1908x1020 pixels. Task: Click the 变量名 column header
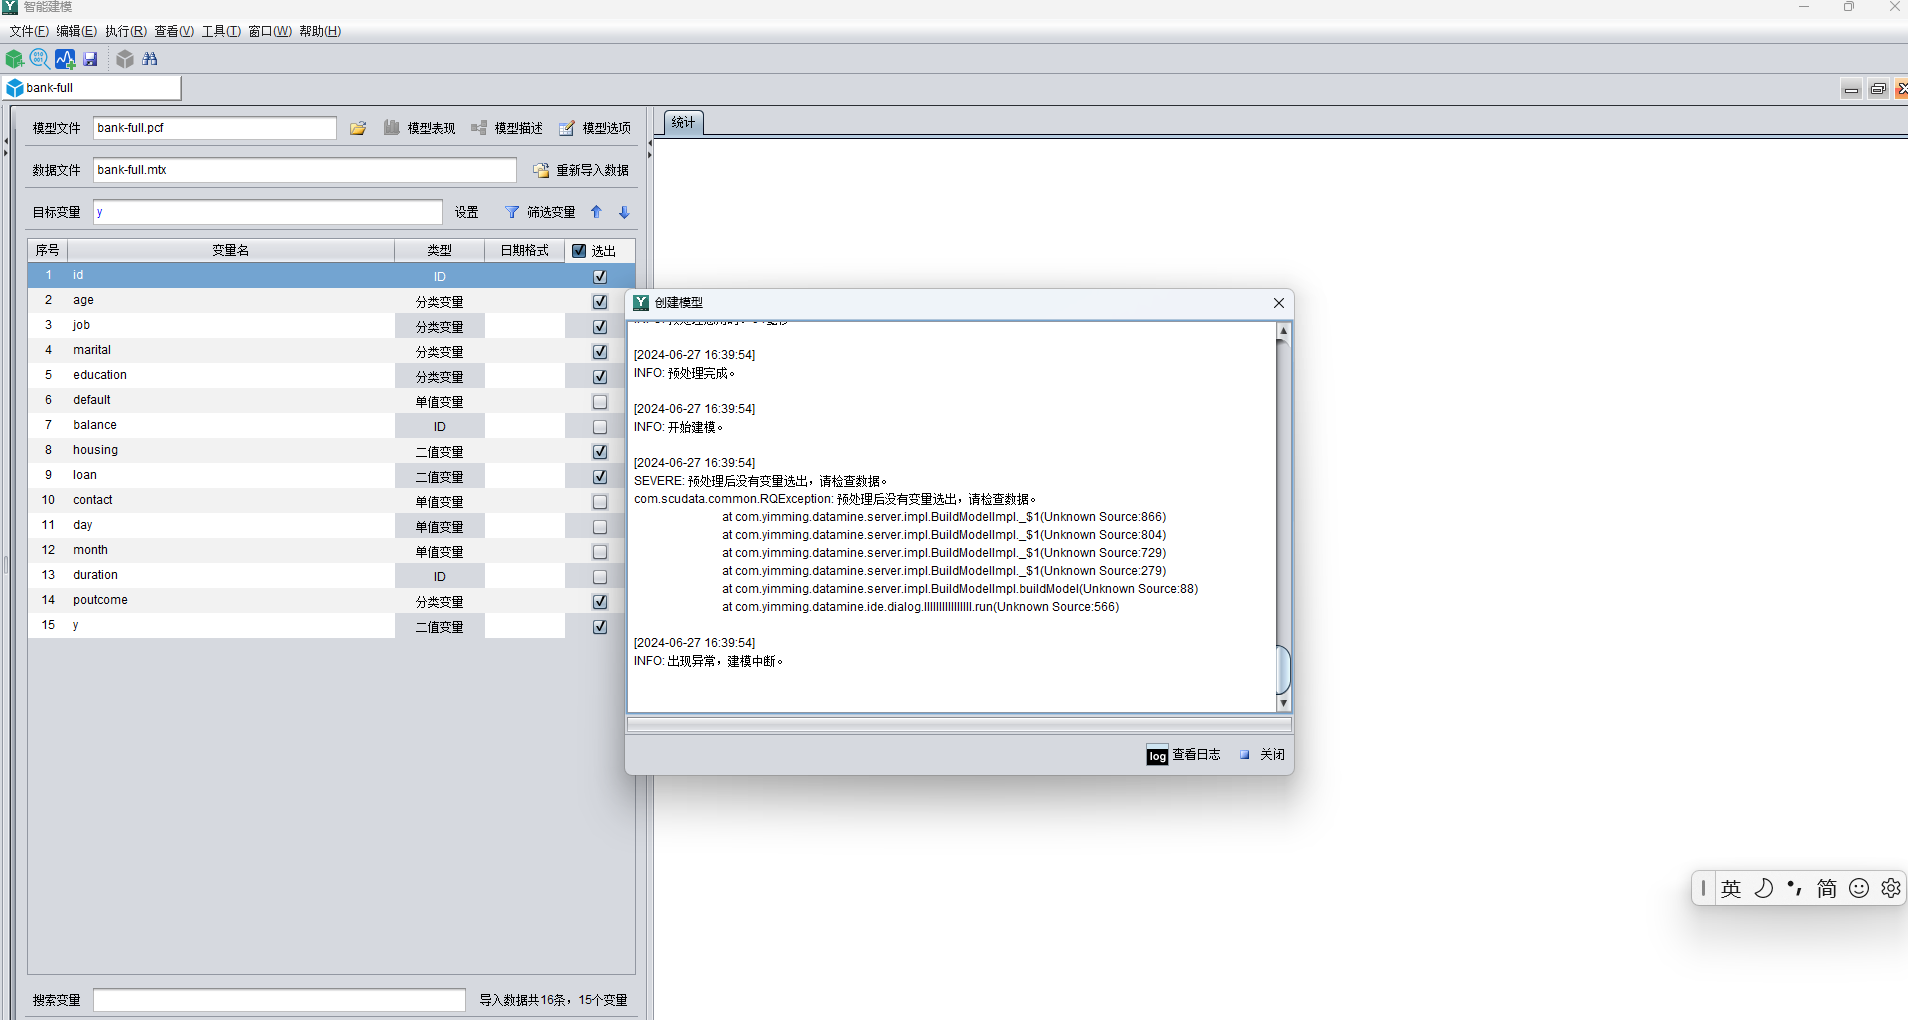click(x=231, y=251)
